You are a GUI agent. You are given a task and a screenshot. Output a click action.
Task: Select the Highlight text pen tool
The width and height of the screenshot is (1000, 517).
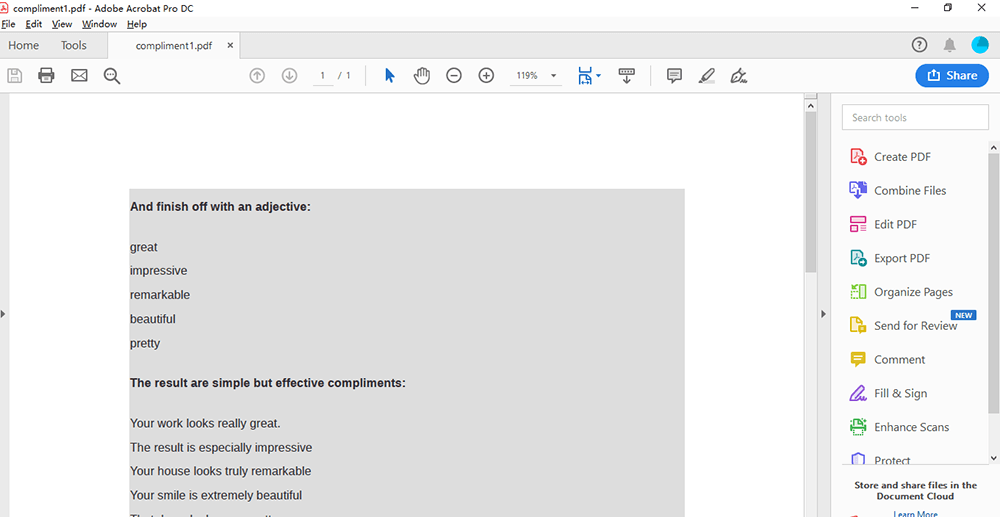tap(706, 76)
